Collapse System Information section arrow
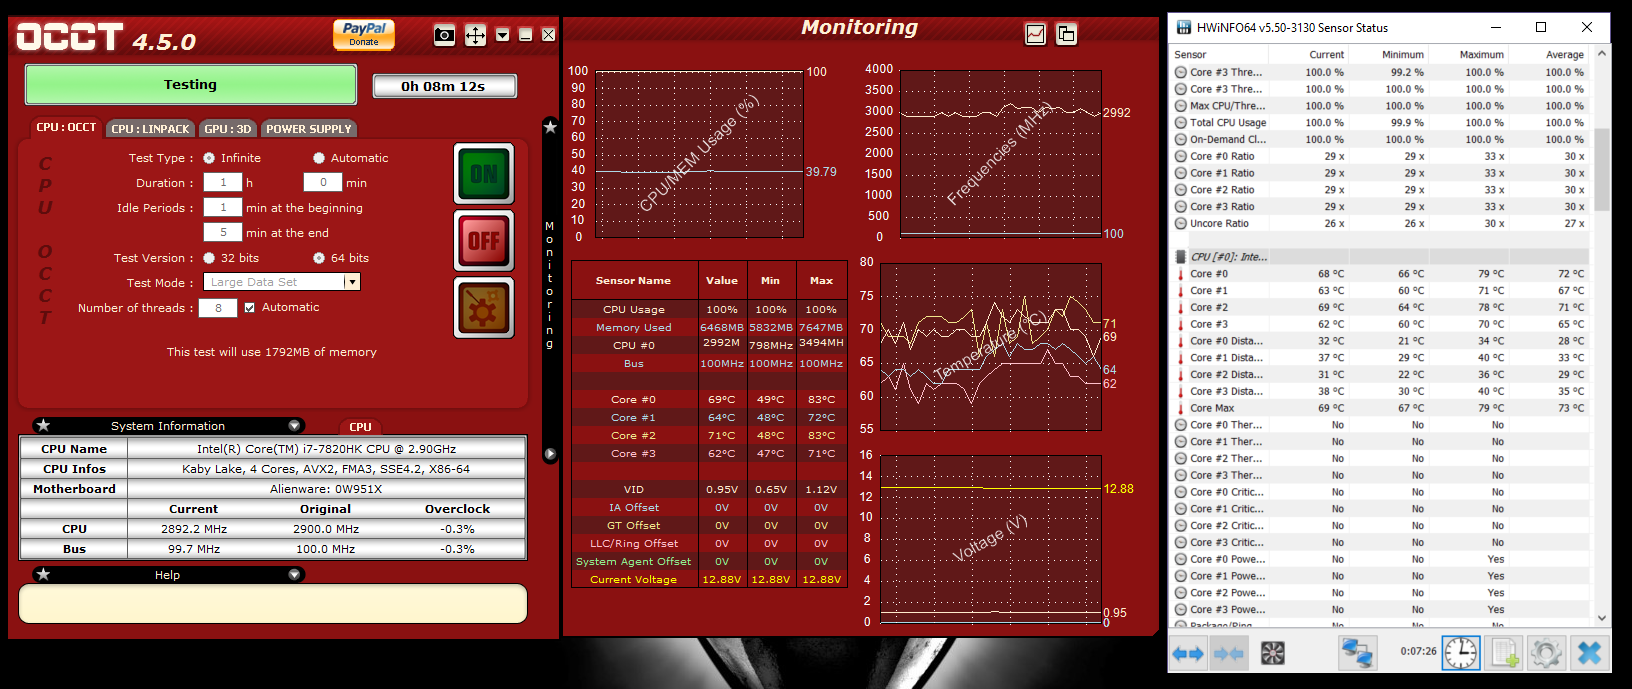This screenshot has width=1632, height=689. pyautogui.click(x=294, y=425)
